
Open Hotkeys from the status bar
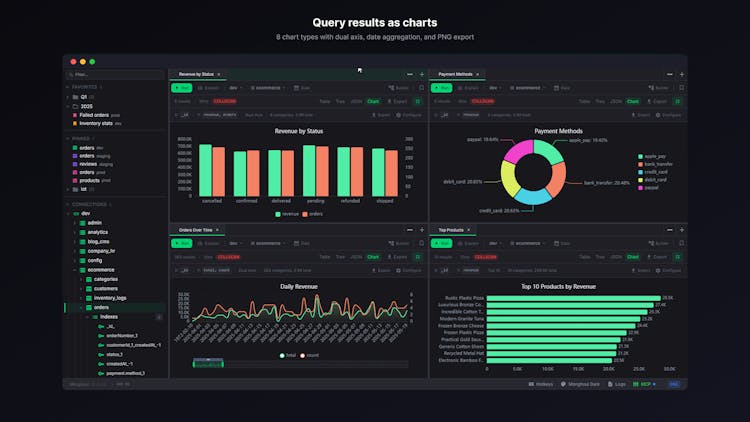541,383
